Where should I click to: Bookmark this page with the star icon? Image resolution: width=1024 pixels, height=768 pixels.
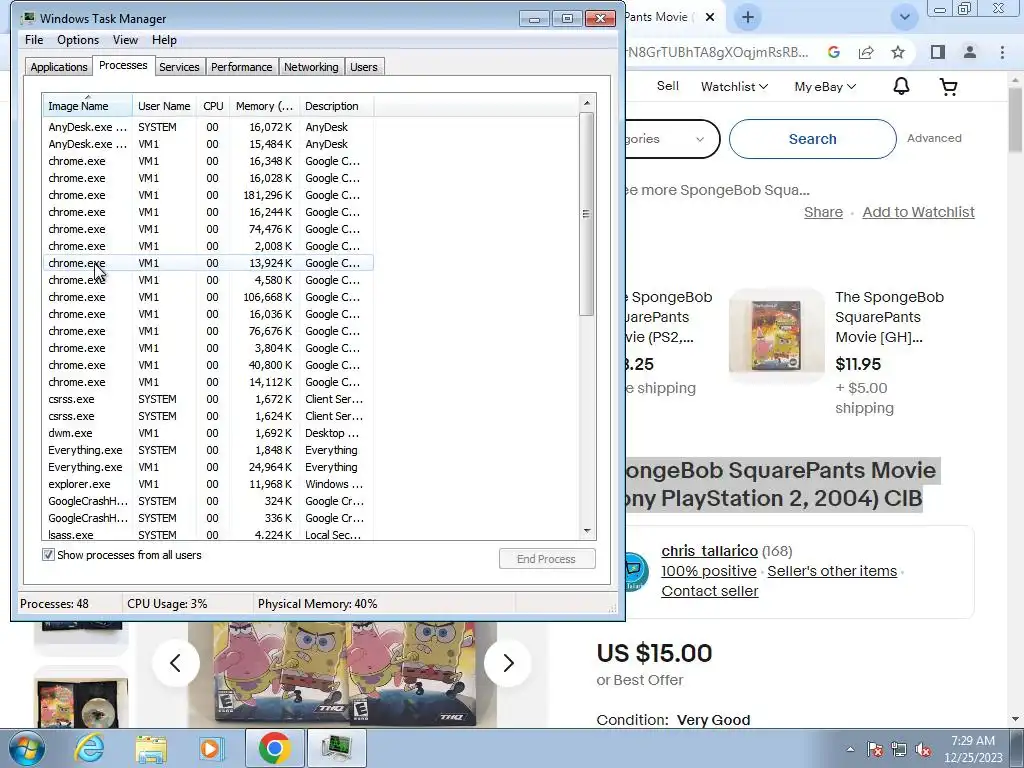pyautogui.click(x=898, y=52)
